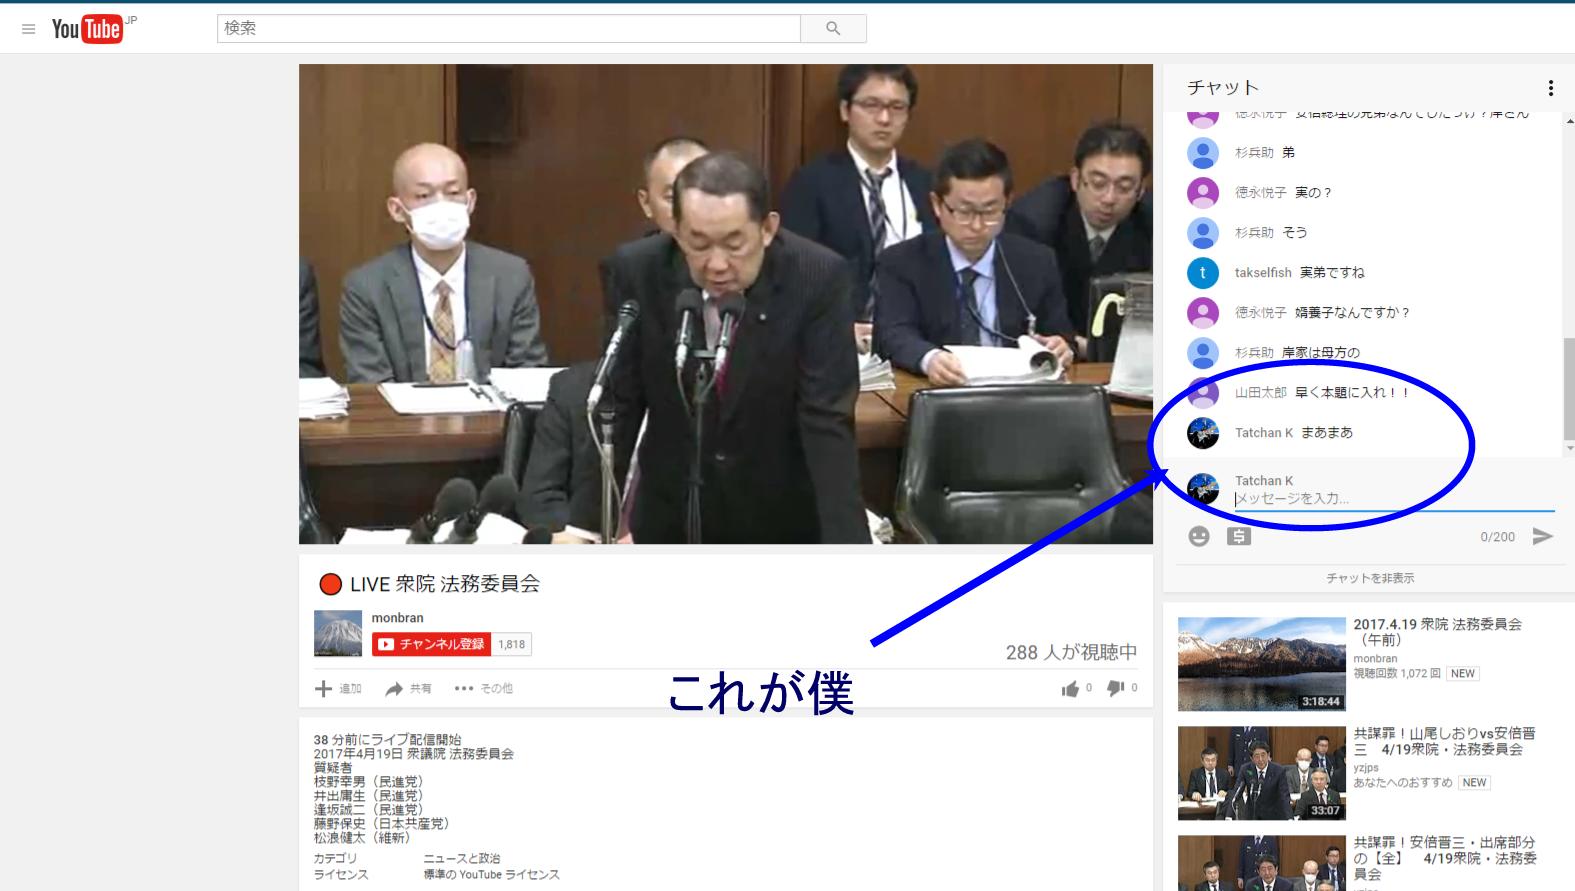Open the 3:18:44 mountain lake thumbnail video
This screenshot has height=891, width=1575.
1261,664
